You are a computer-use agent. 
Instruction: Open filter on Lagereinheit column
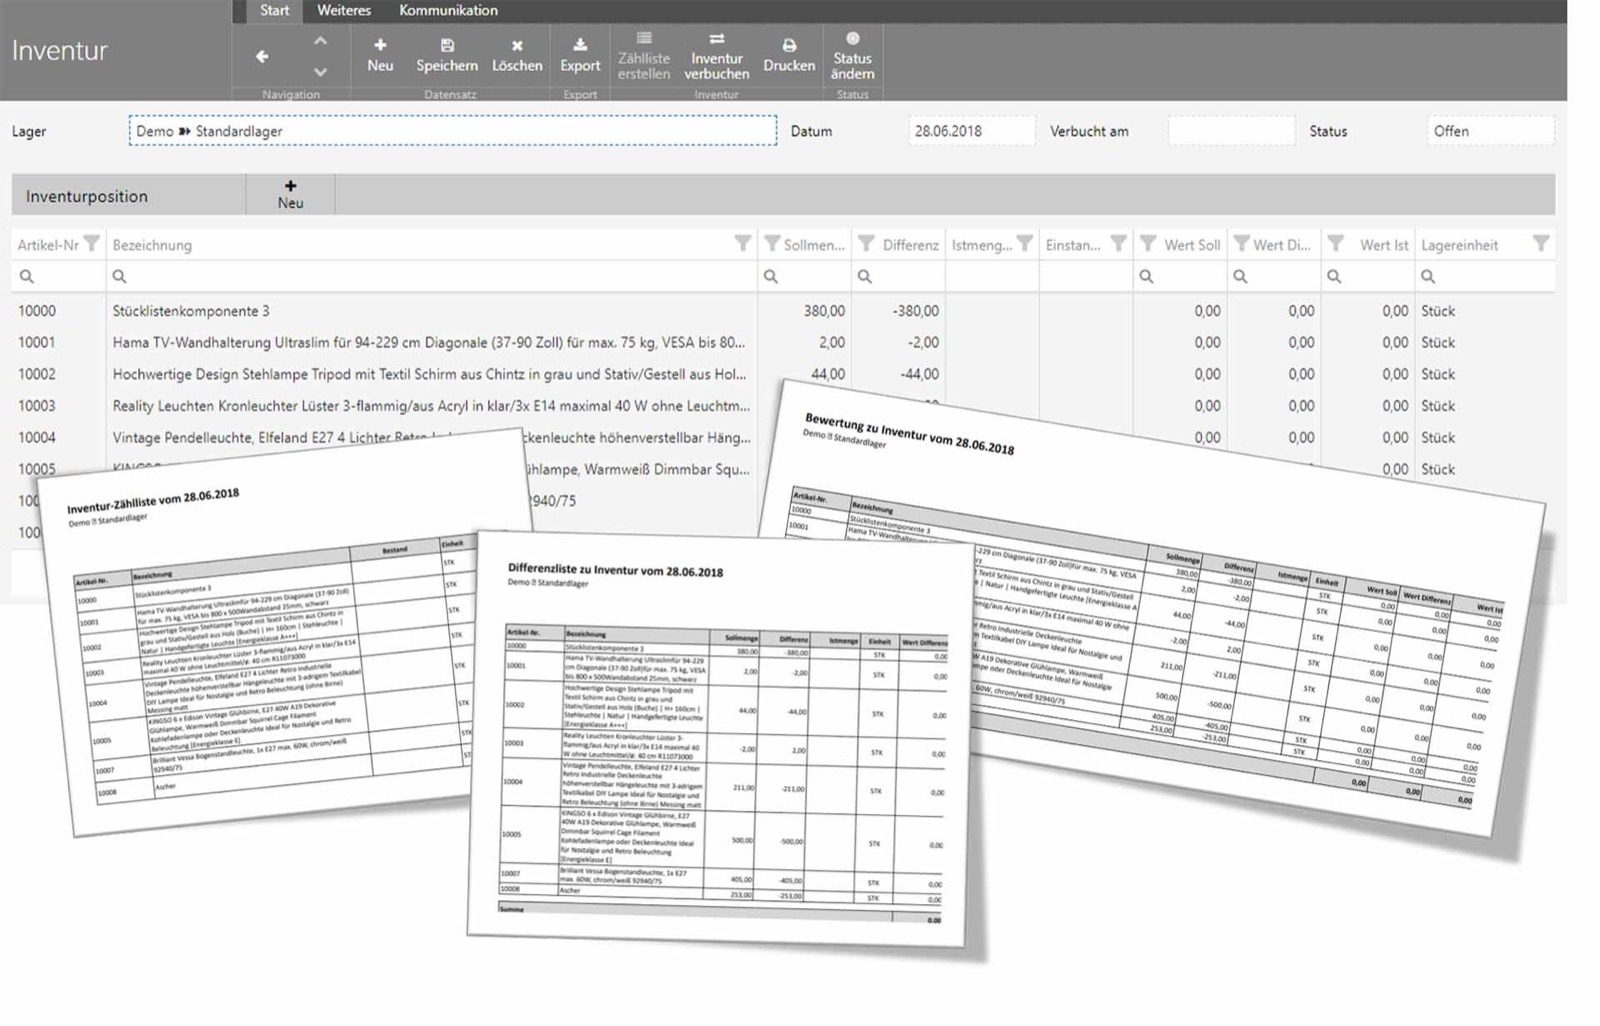1541,244
